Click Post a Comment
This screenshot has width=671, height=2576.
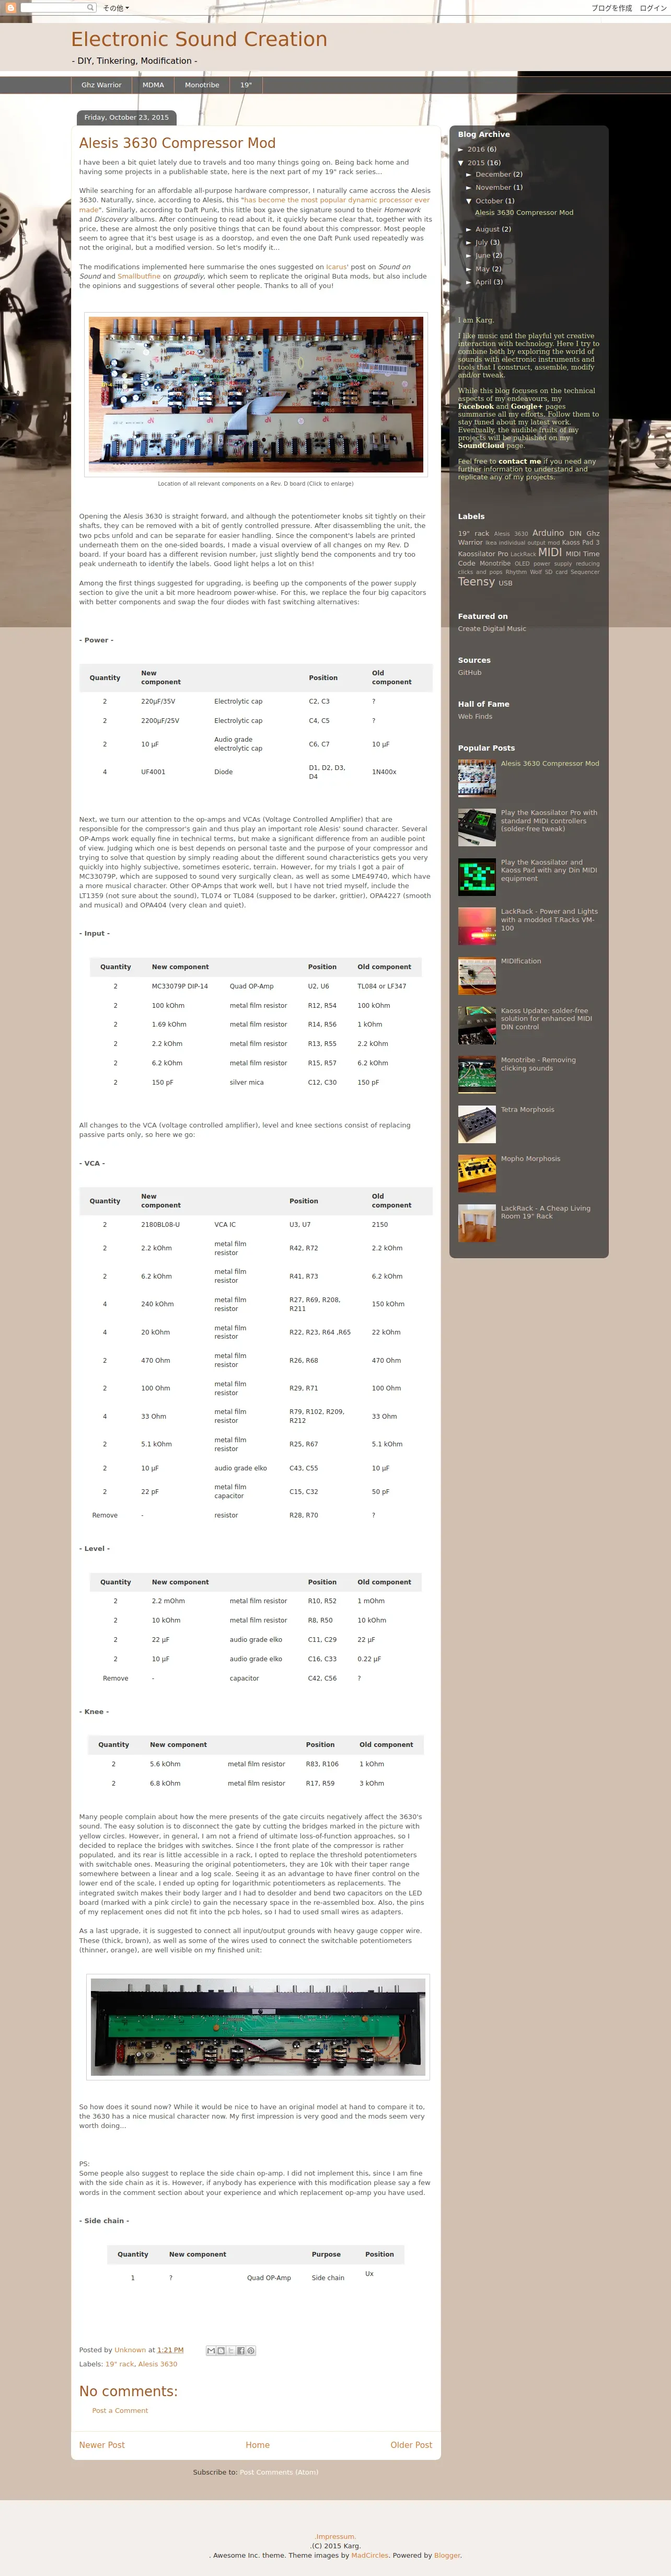tap(120, 2410)
